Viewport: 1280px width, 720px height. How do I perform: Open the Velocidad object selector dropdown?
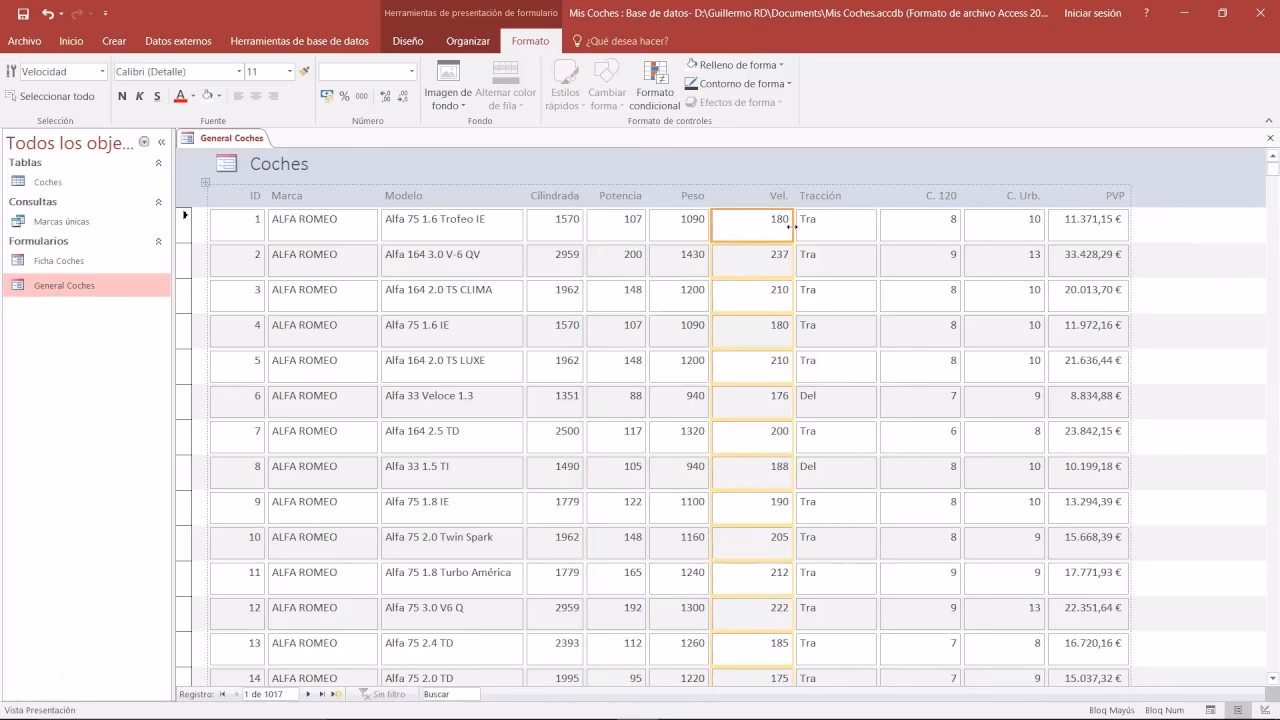point(102,72)
